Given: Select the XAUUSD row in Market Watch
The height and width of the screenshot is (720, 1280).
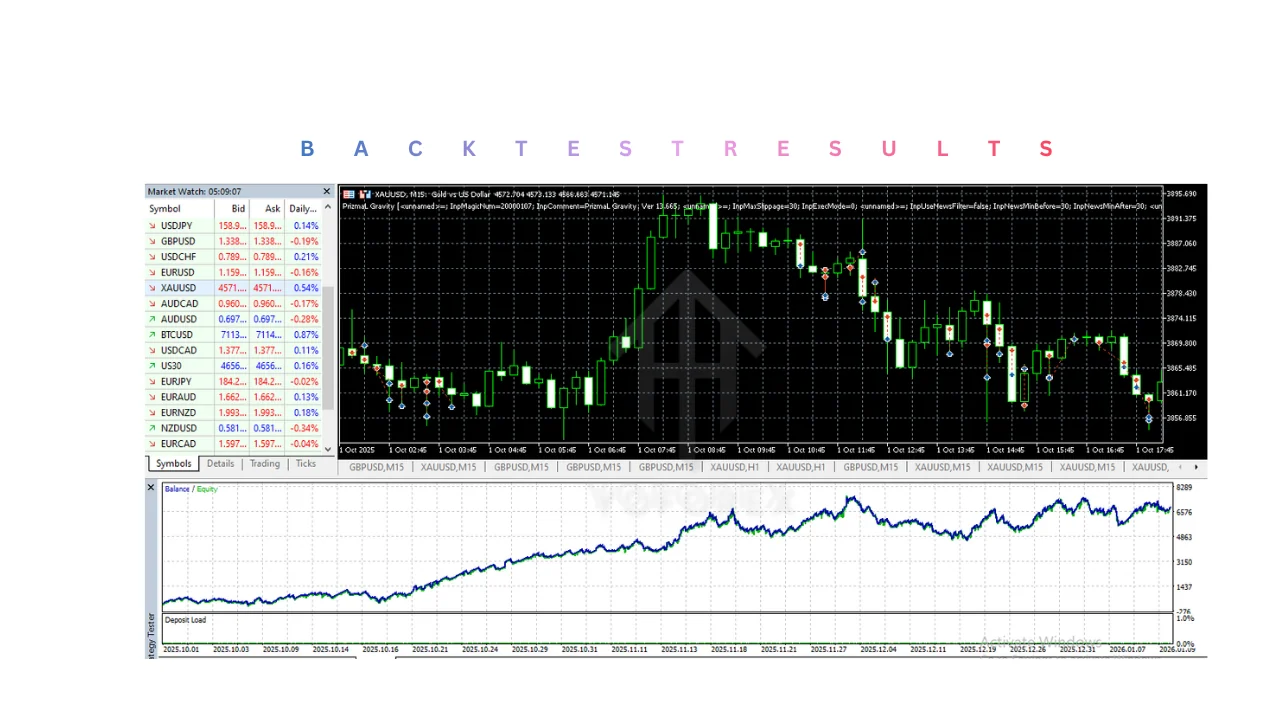Looking at the screenshot, I should pos(178,288).
